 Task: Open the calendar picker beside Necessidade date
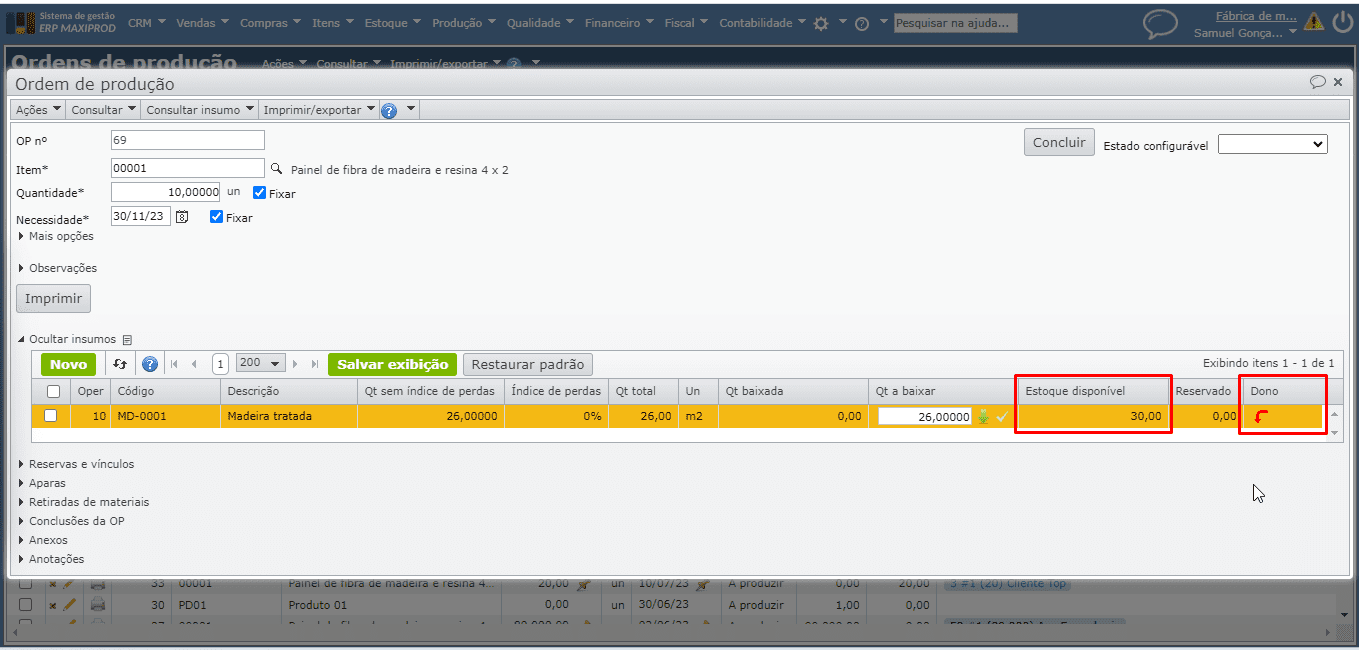(x=182, y=216)
